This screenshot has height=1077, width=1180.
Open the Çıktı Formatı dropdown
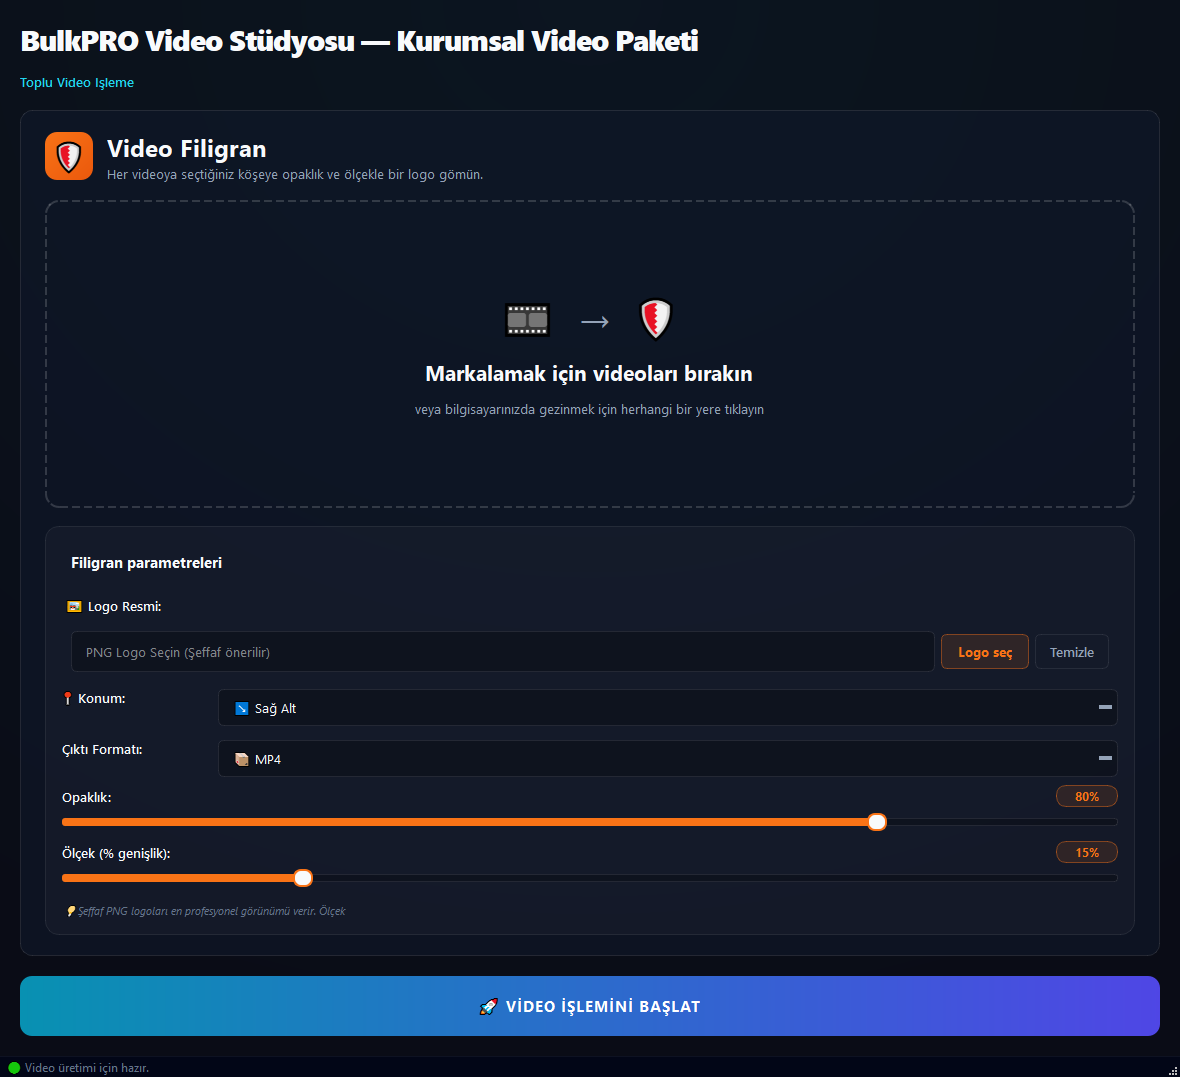(x=668, y=759)
